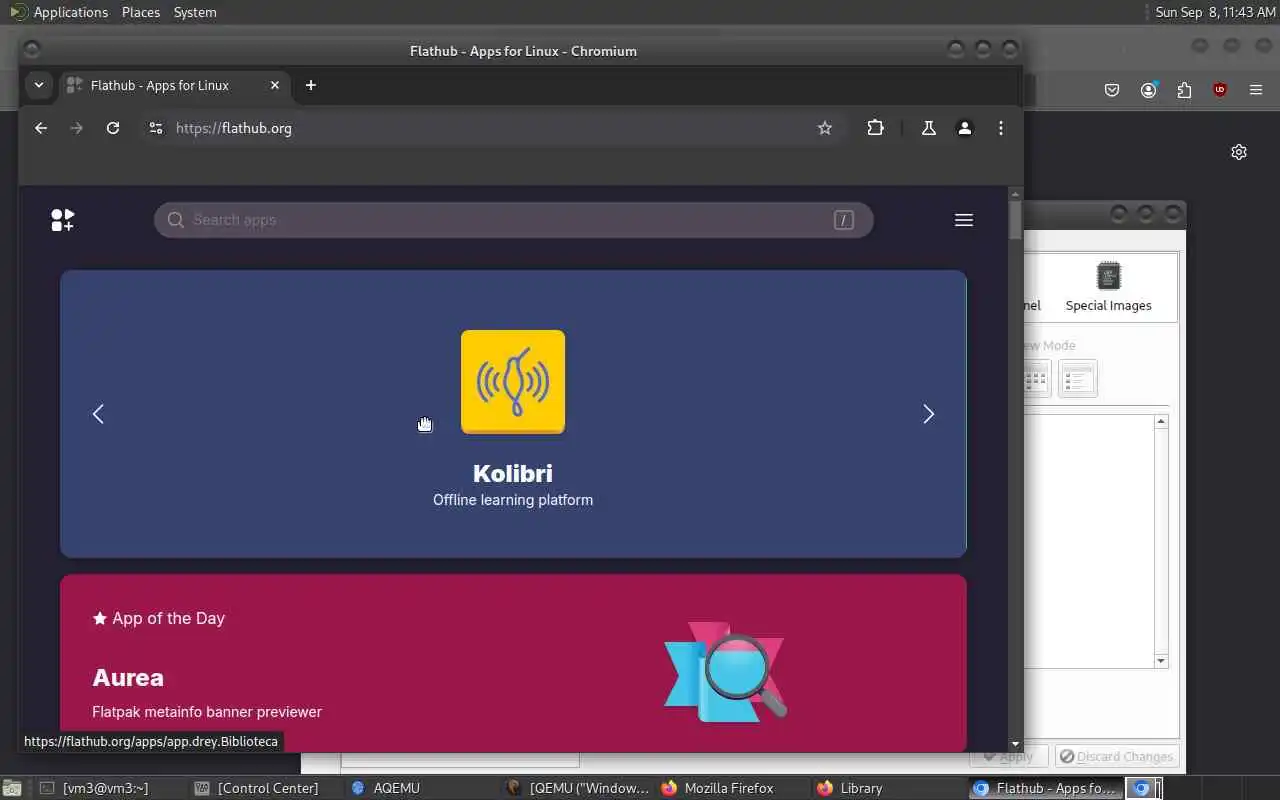Image resolution: width=1280 pixels, height=800 pixels.
Task: Open Firefox extensions icon in background window
Action: pos(1184,90)
